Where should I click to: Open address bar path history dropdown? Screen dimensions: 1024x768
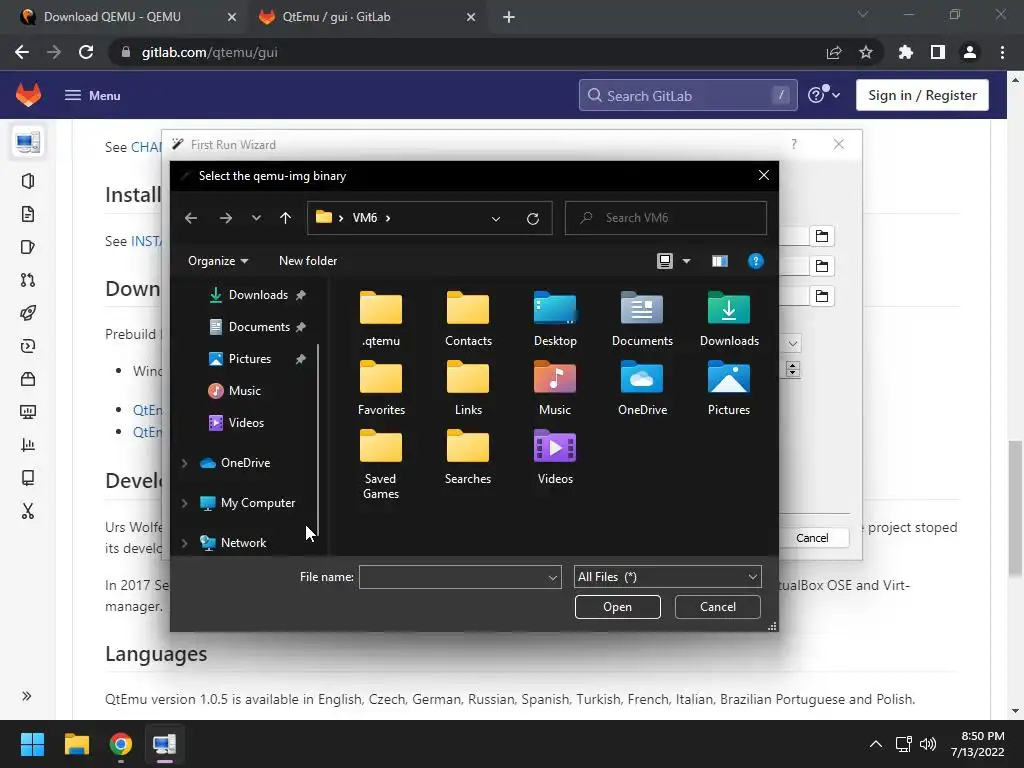click(x=496, y=219)
